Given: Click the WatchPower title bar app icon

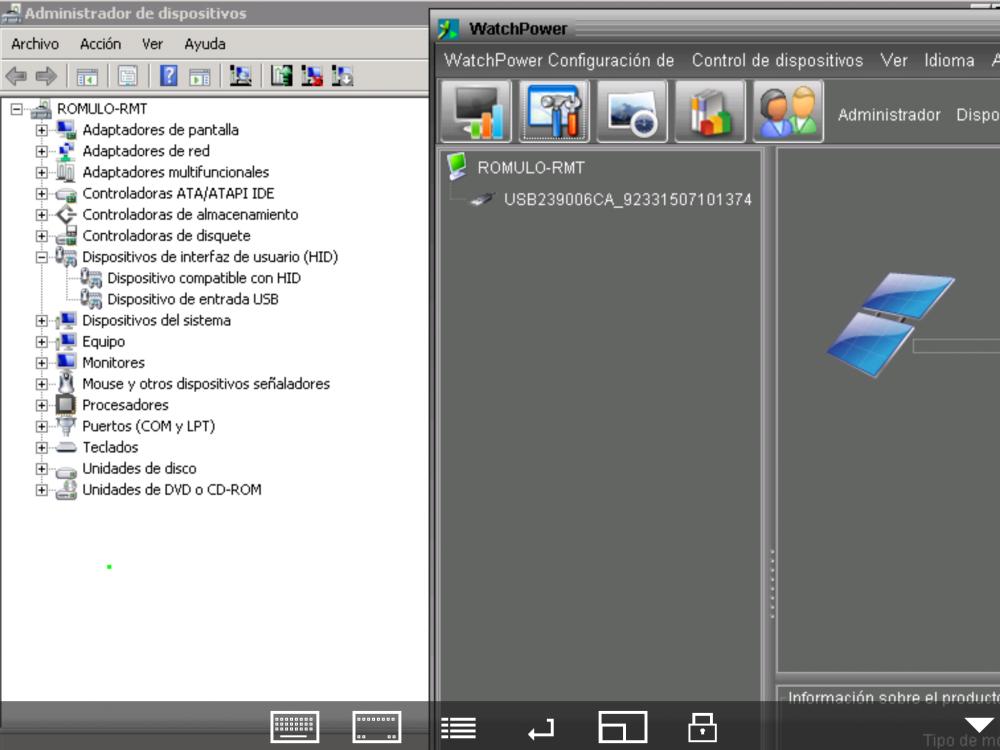Looking at the screenshot, I should tap(448, 29).
